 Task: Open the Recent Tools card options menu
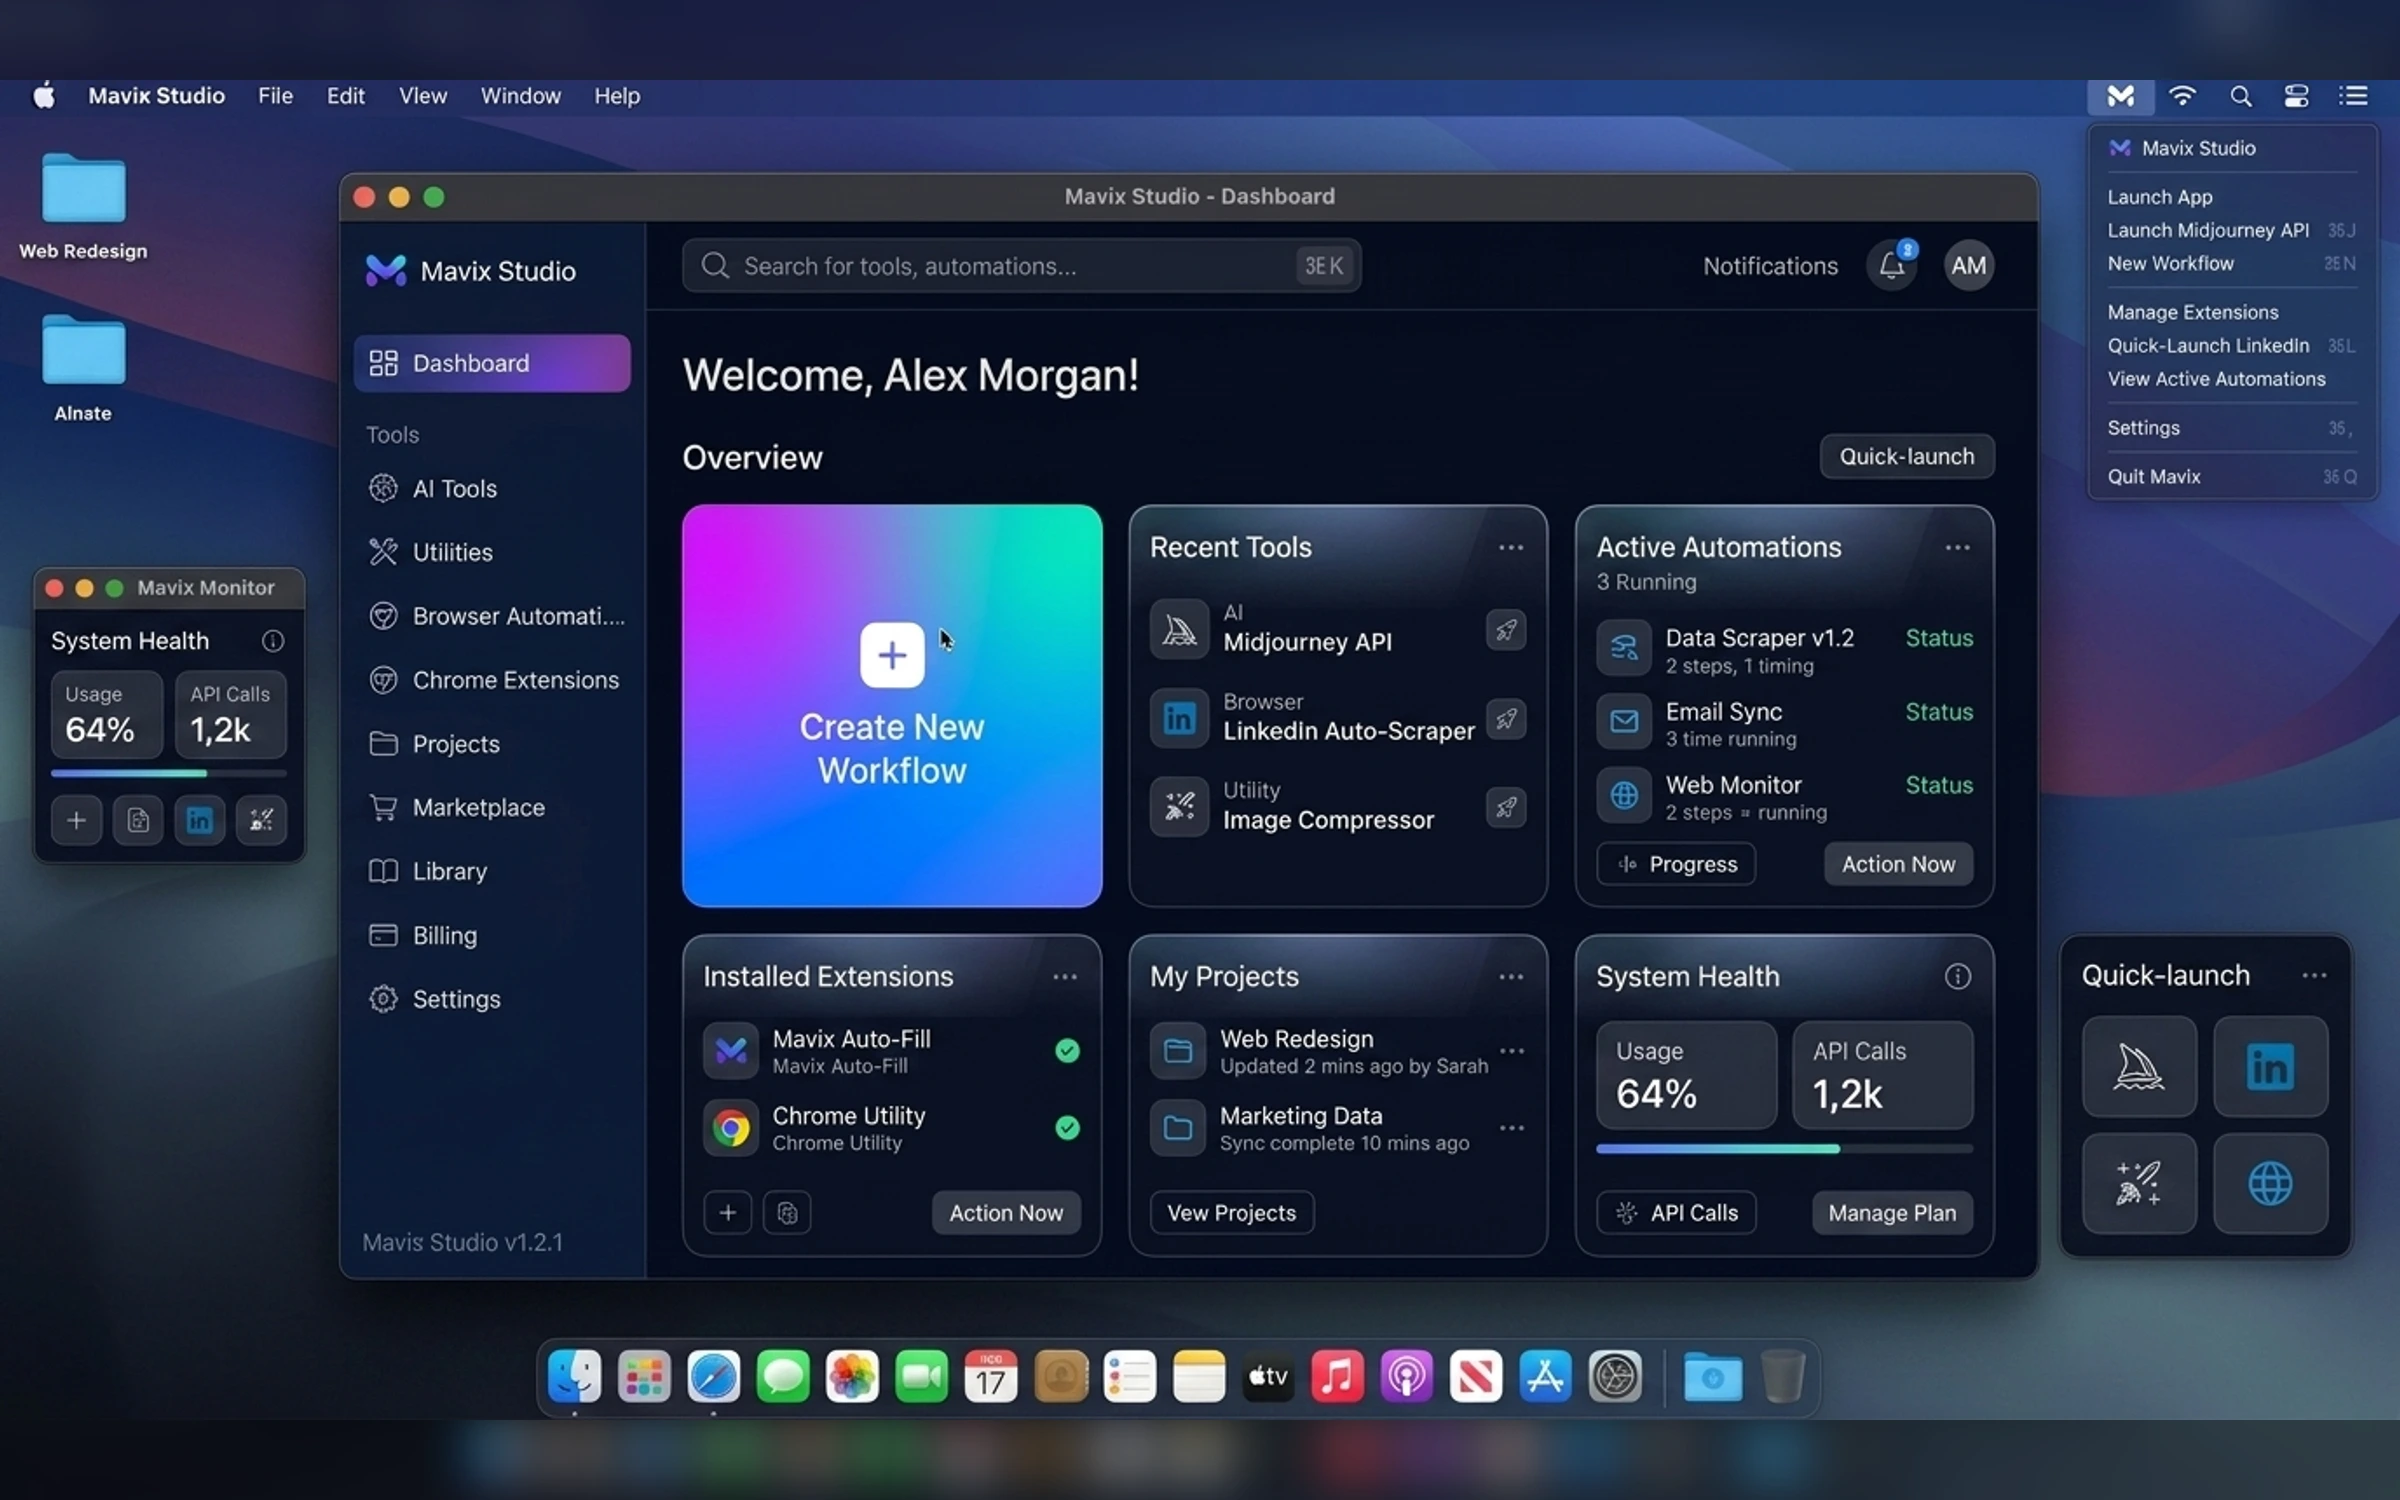pos(1511,548)
